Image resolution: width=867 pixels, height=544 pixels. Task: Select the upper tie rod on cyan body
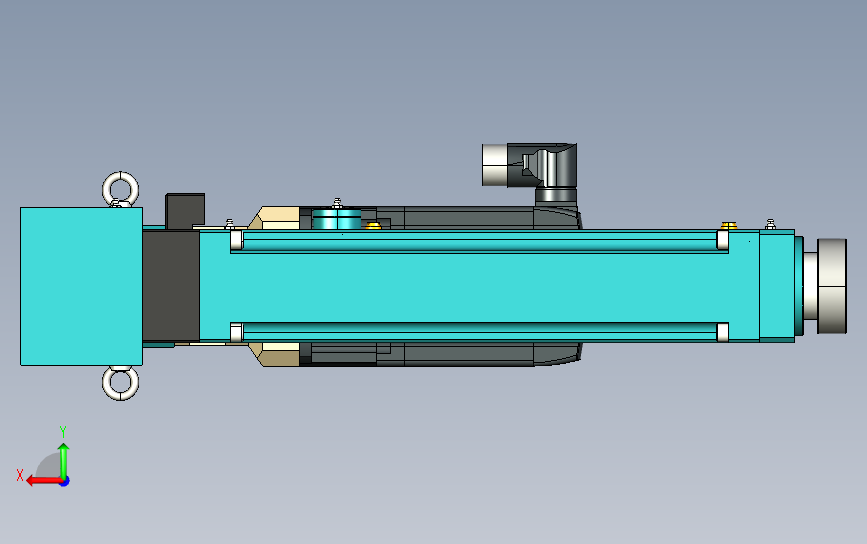[x=479, y=241]
